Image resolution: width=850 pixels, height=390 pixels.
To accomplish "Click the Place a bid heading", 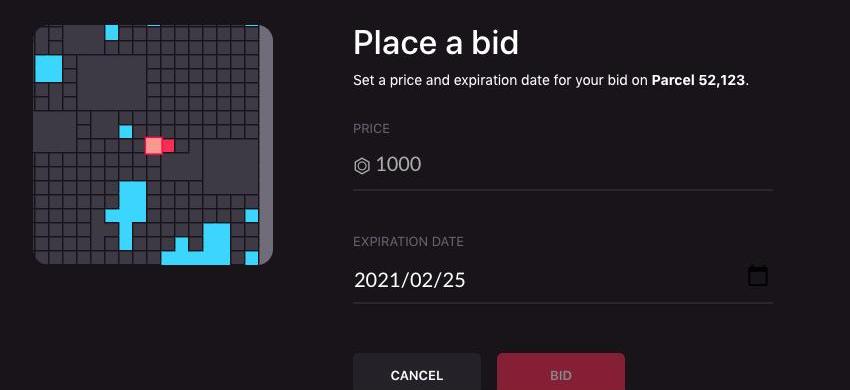I will 436,42.
